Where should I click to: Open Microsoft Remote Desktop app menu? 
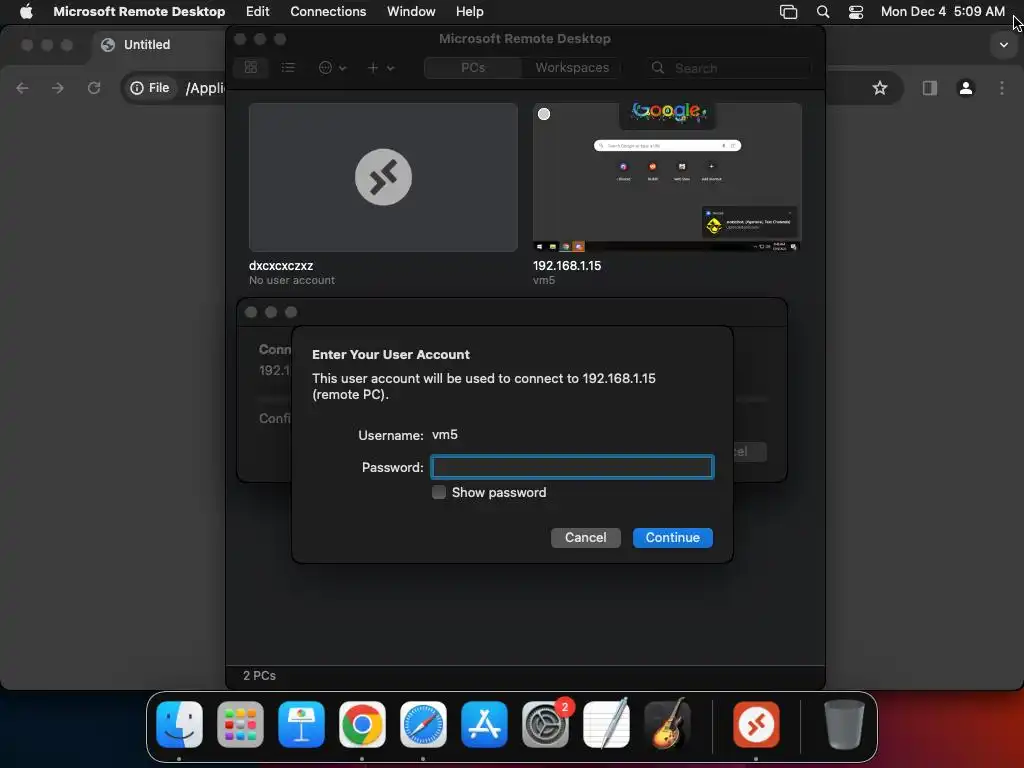(x=139, y=12)
